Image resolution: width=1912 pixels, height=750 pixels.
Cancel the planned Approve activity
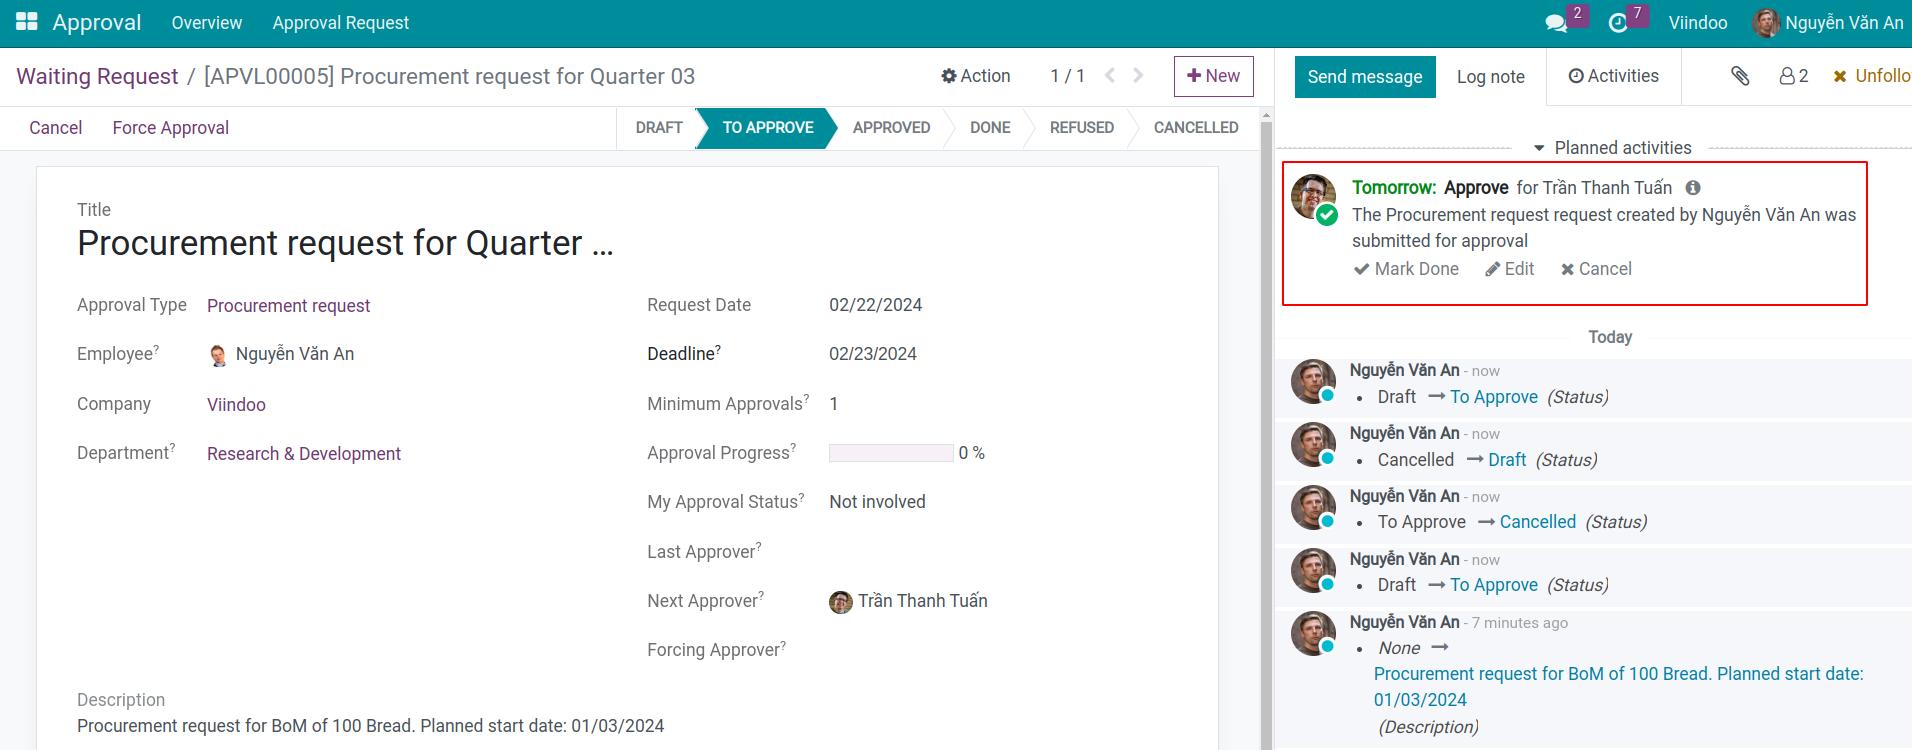1596,269
